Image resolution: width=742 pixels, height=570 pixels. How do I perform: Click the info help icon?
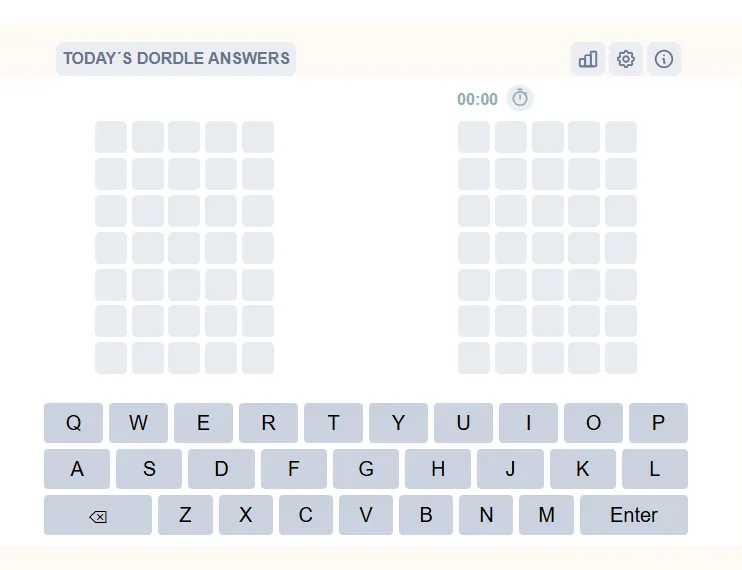pyautogui.click(x=664, y=59)
